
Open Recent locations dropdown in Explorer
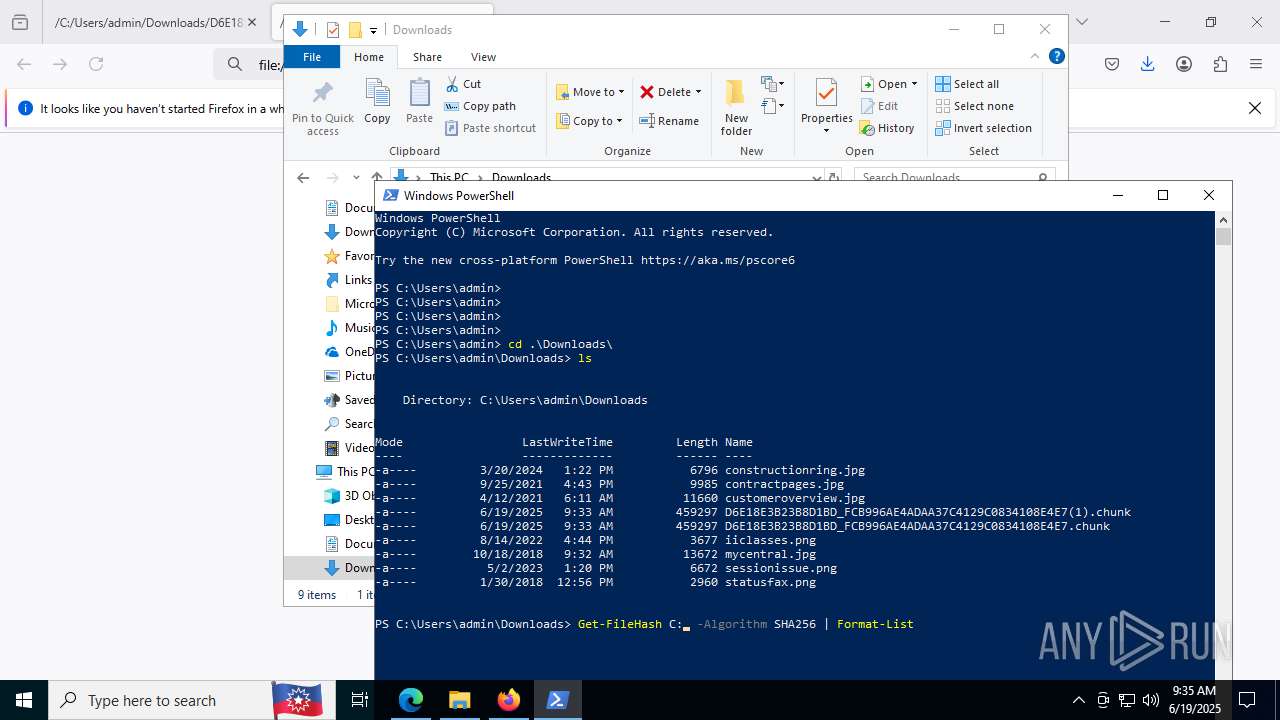pyautogui.click(x=356, y=178)
